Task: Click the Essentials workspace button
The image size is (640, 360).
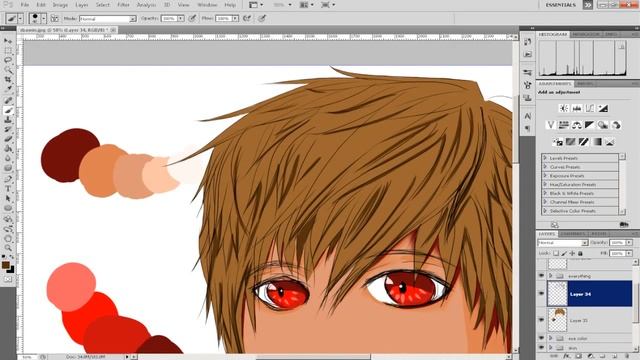Action: pyautogui.click(x=561, y=5)
